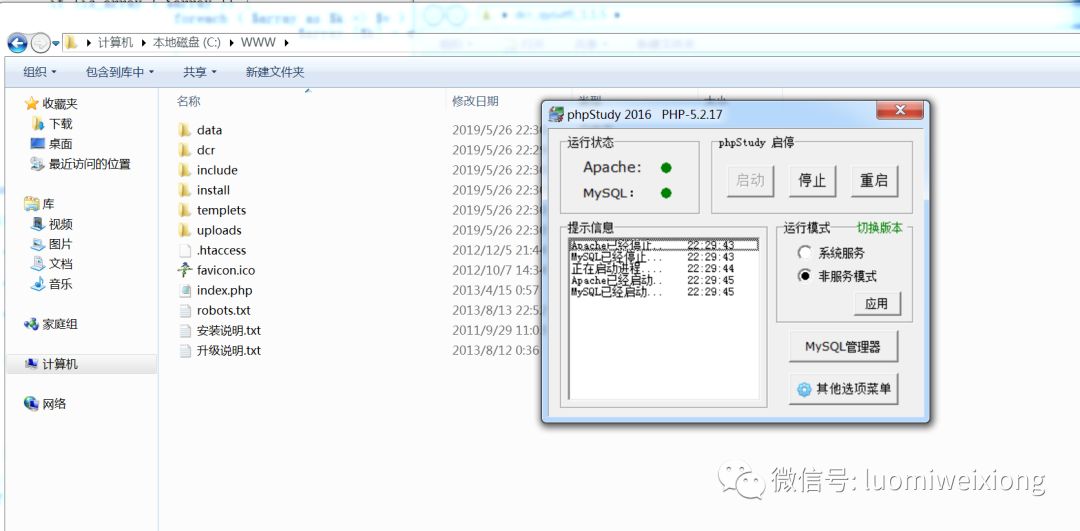This screenshot has width=1080, height=531.
Task: Click the 切换版本 link
Action: pos(880,228)
